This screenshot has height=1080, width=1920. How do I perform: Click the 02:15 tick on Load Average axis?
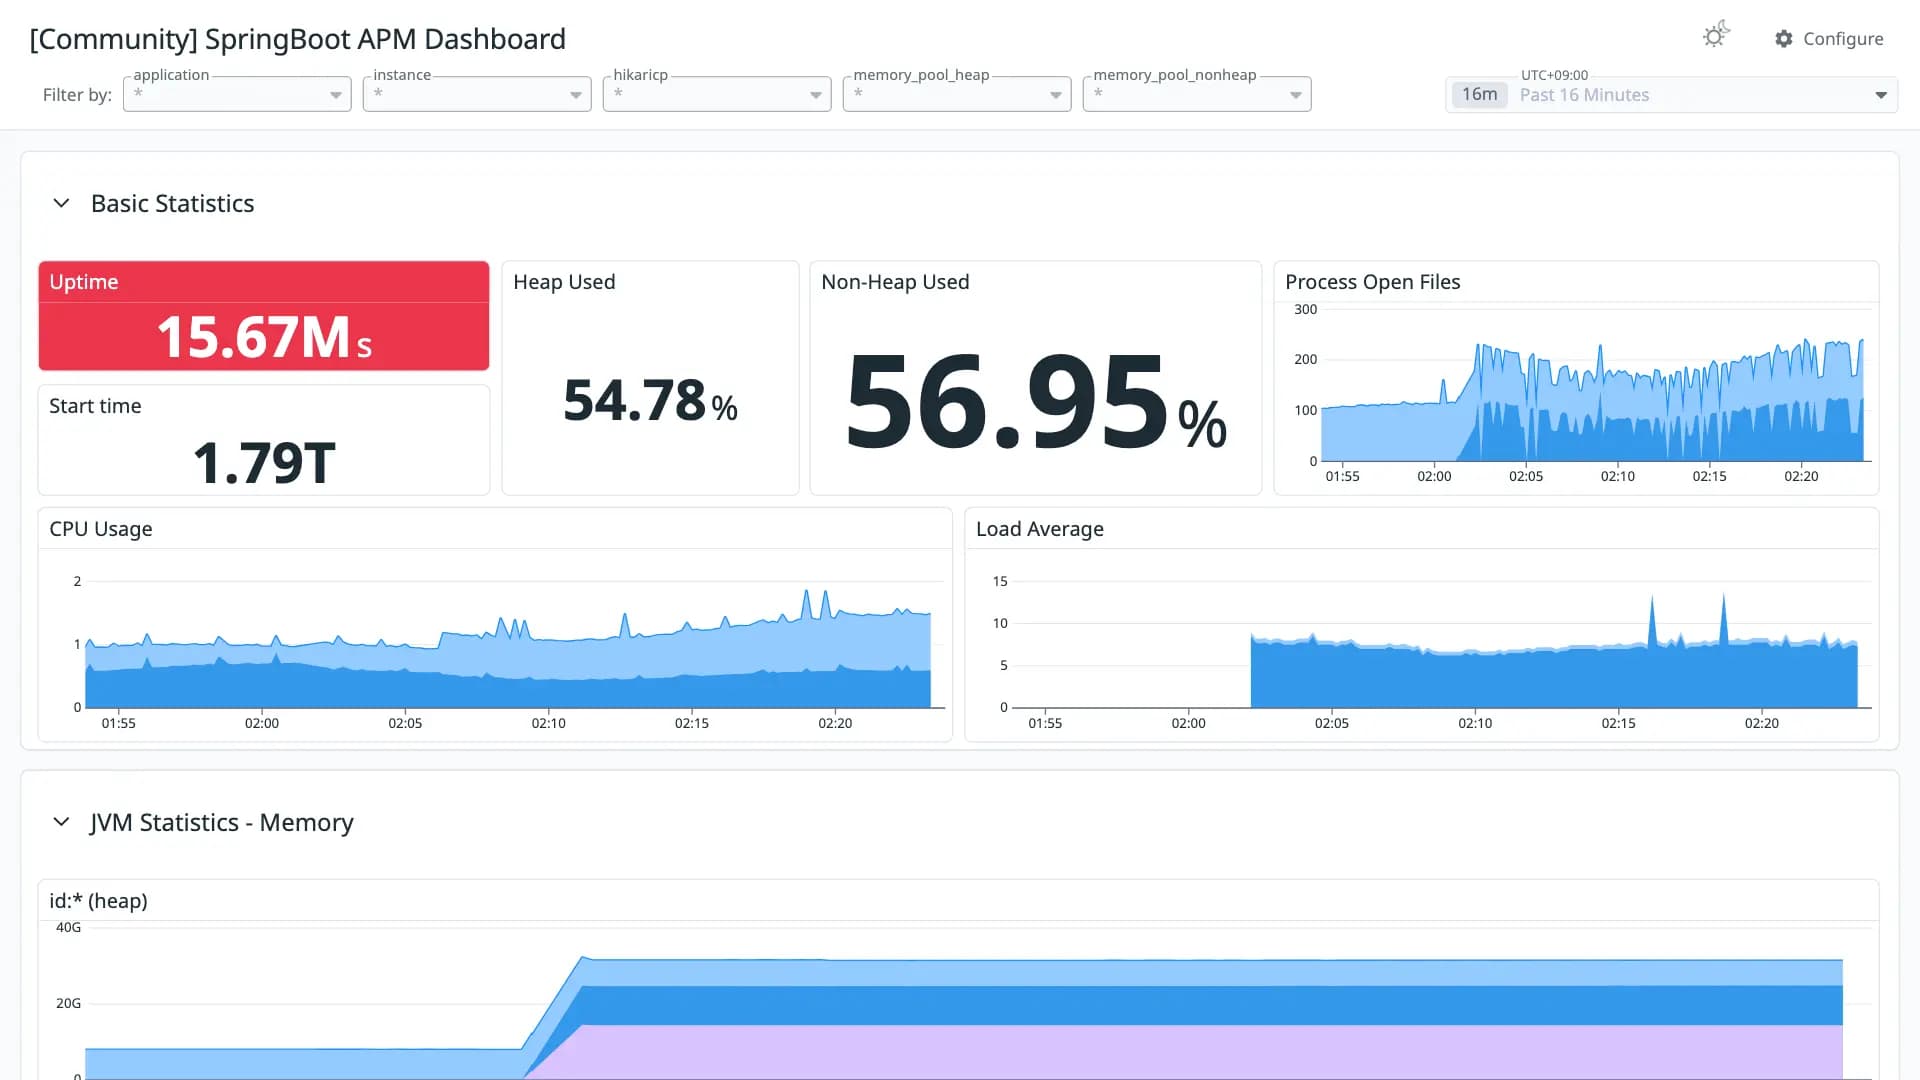click(1618, 723)
